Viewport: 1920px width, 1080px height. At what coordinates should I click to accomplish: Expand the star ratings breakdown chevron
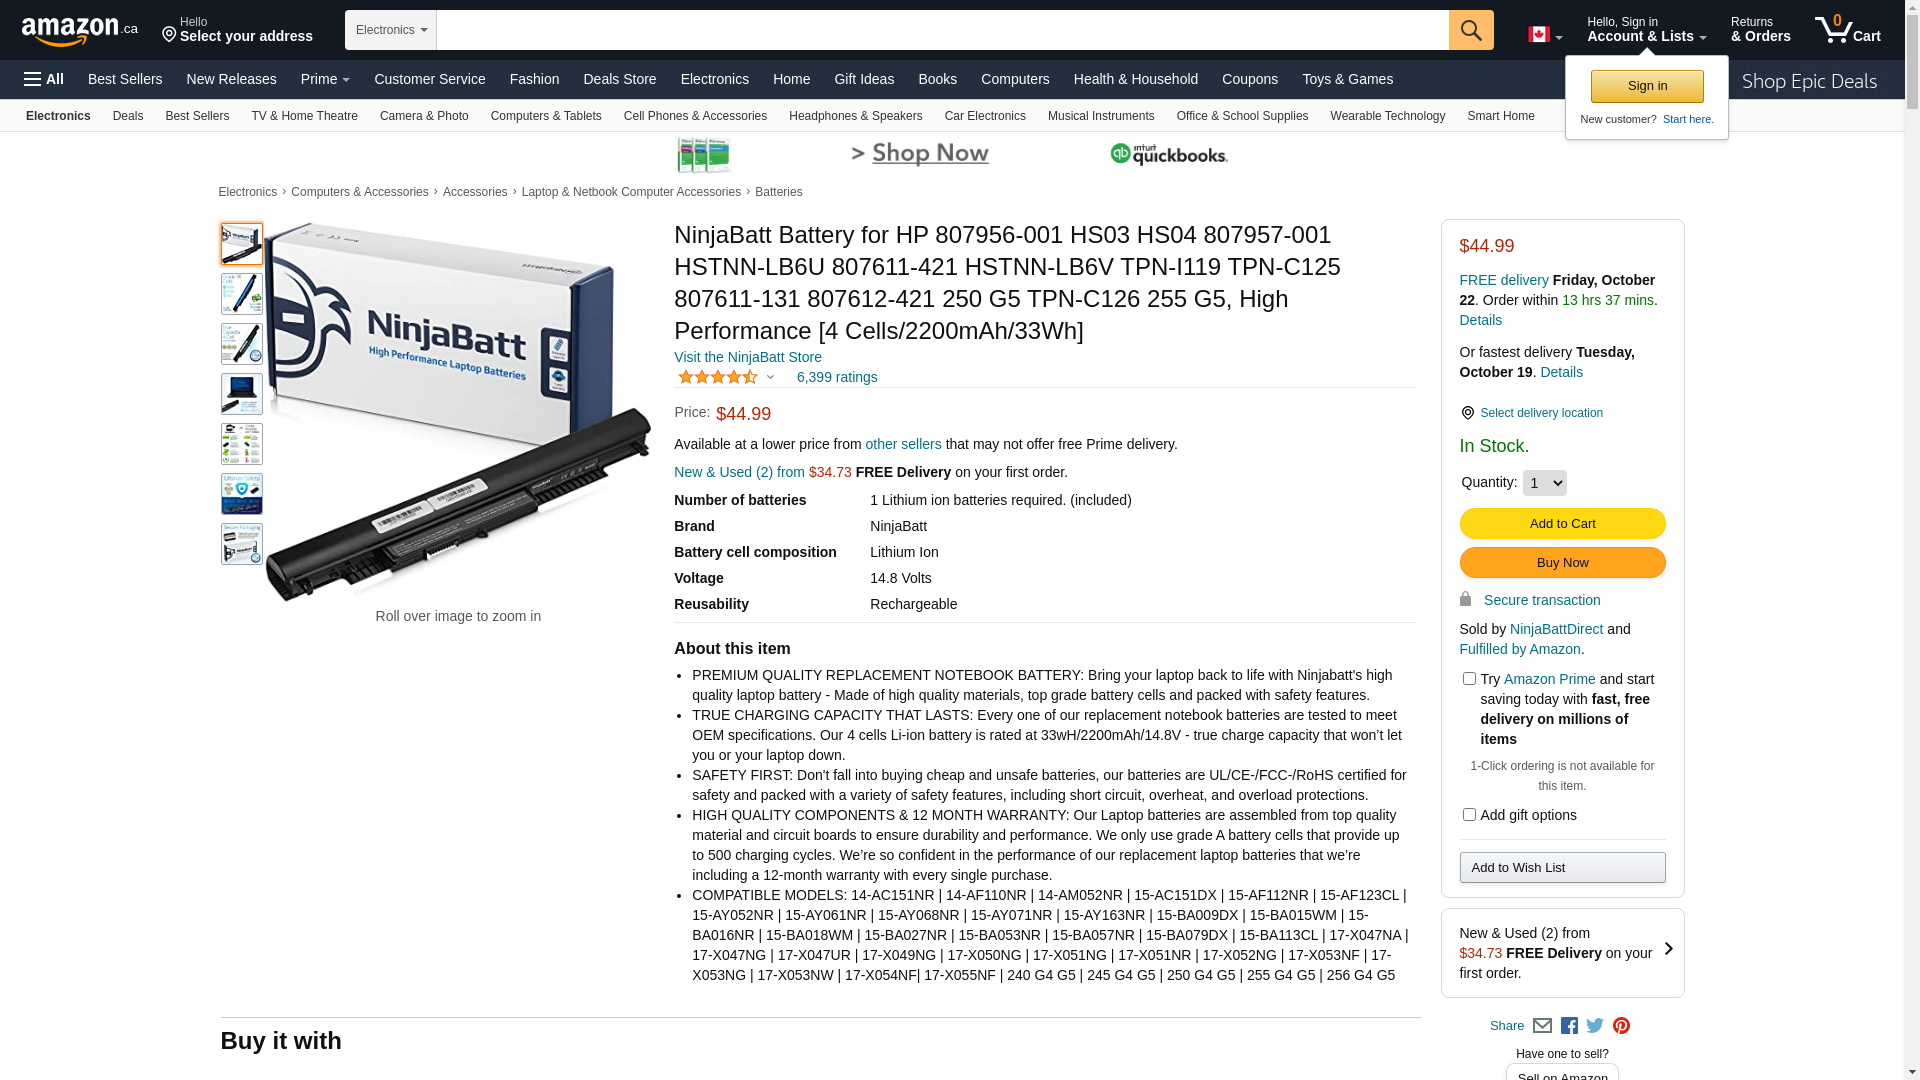(x=770, y=377)
